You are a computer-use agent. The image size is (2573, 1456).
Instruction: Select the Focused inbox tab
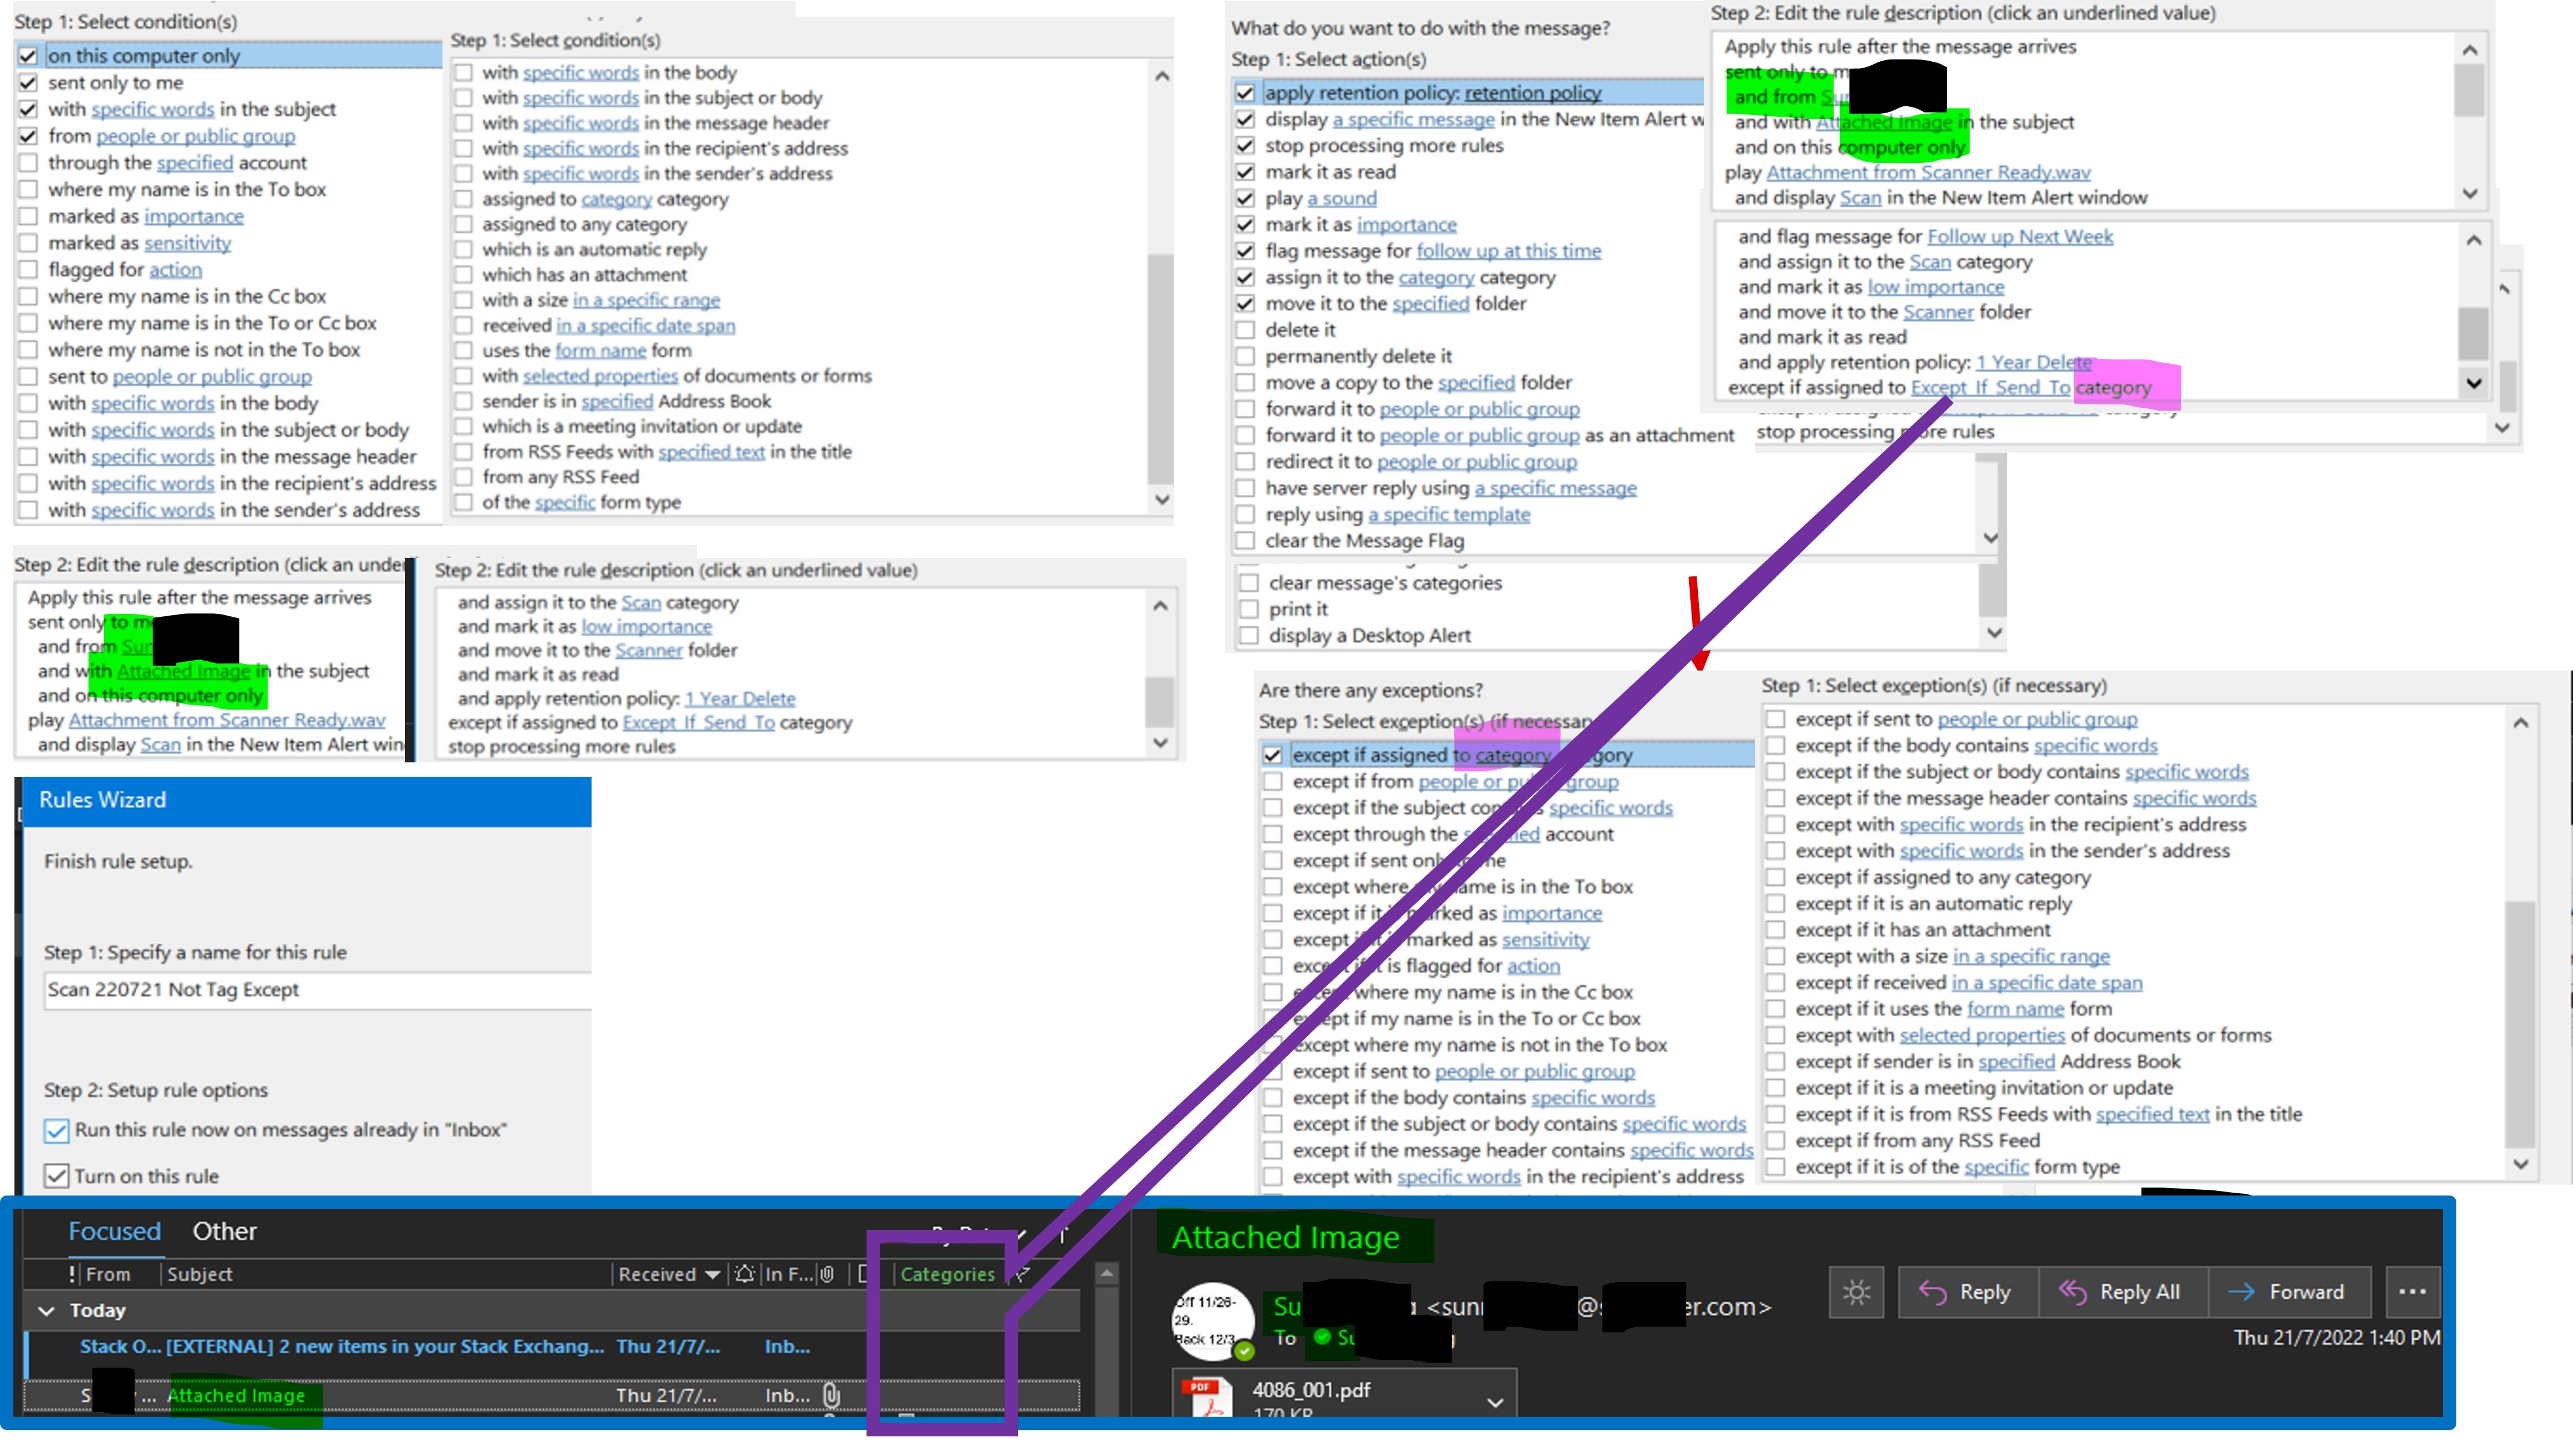(114, 1231)
